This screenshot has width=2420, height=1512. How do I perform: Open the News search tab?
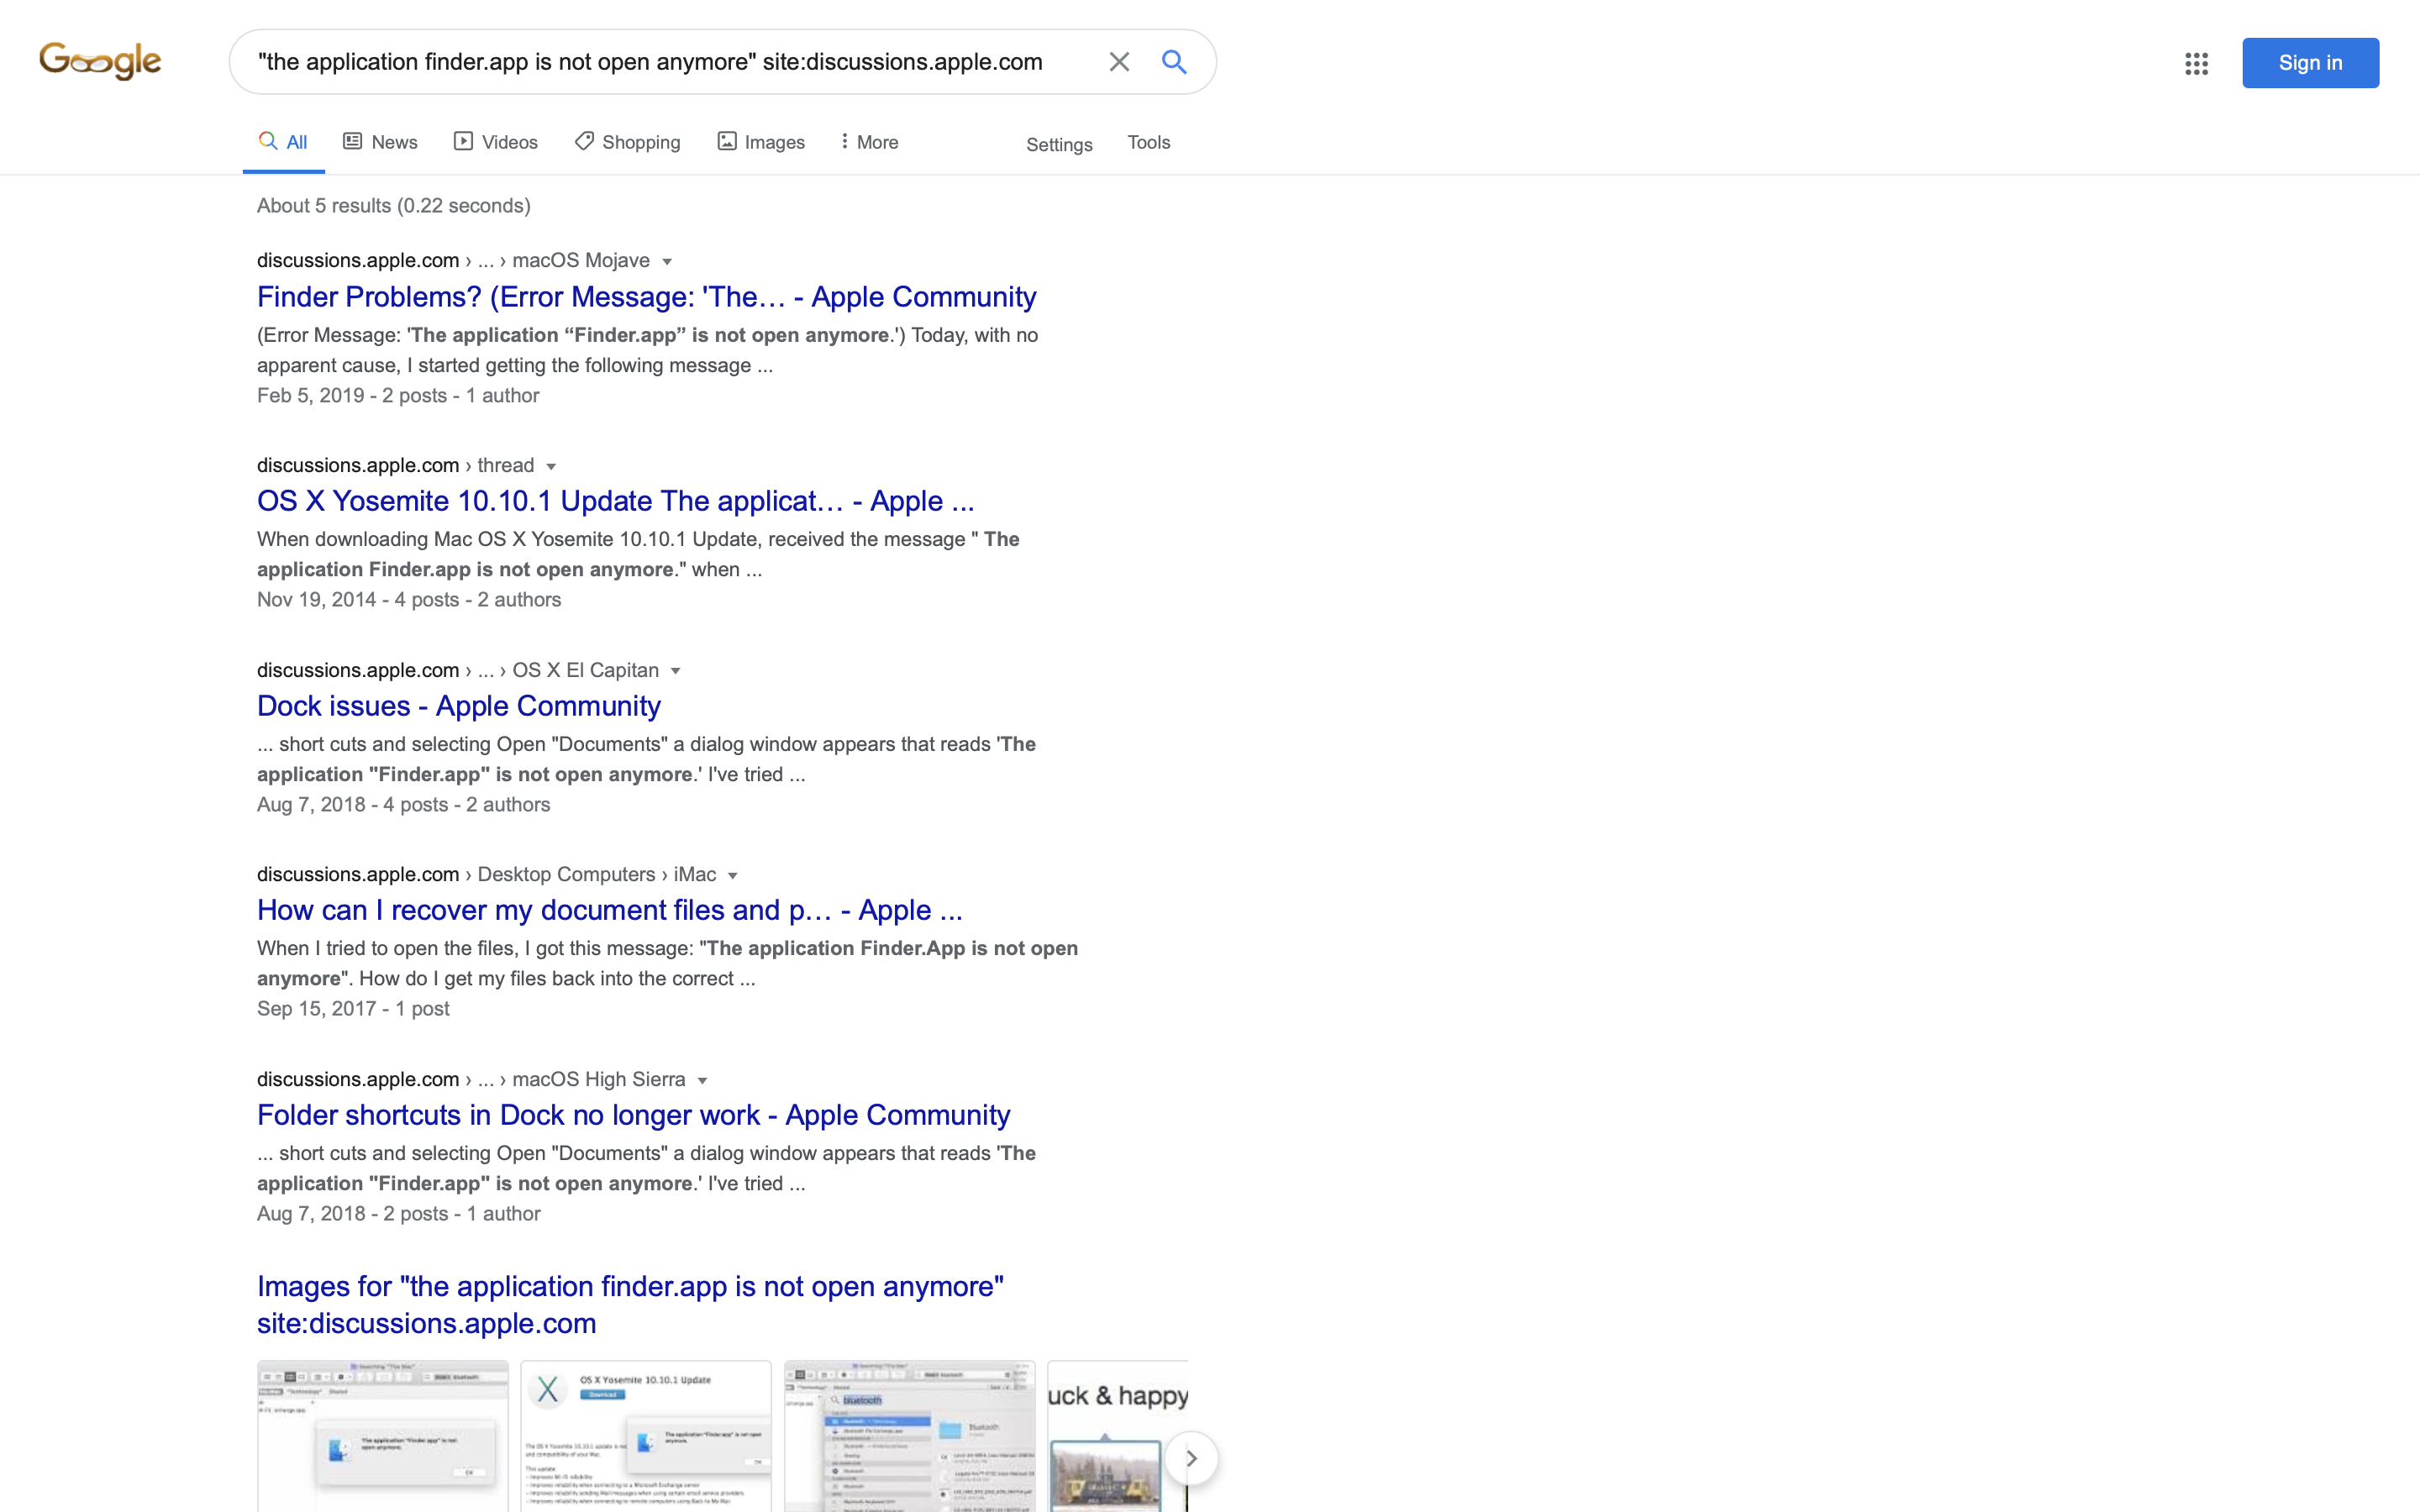pyautogui.click(x=380, y=142)
